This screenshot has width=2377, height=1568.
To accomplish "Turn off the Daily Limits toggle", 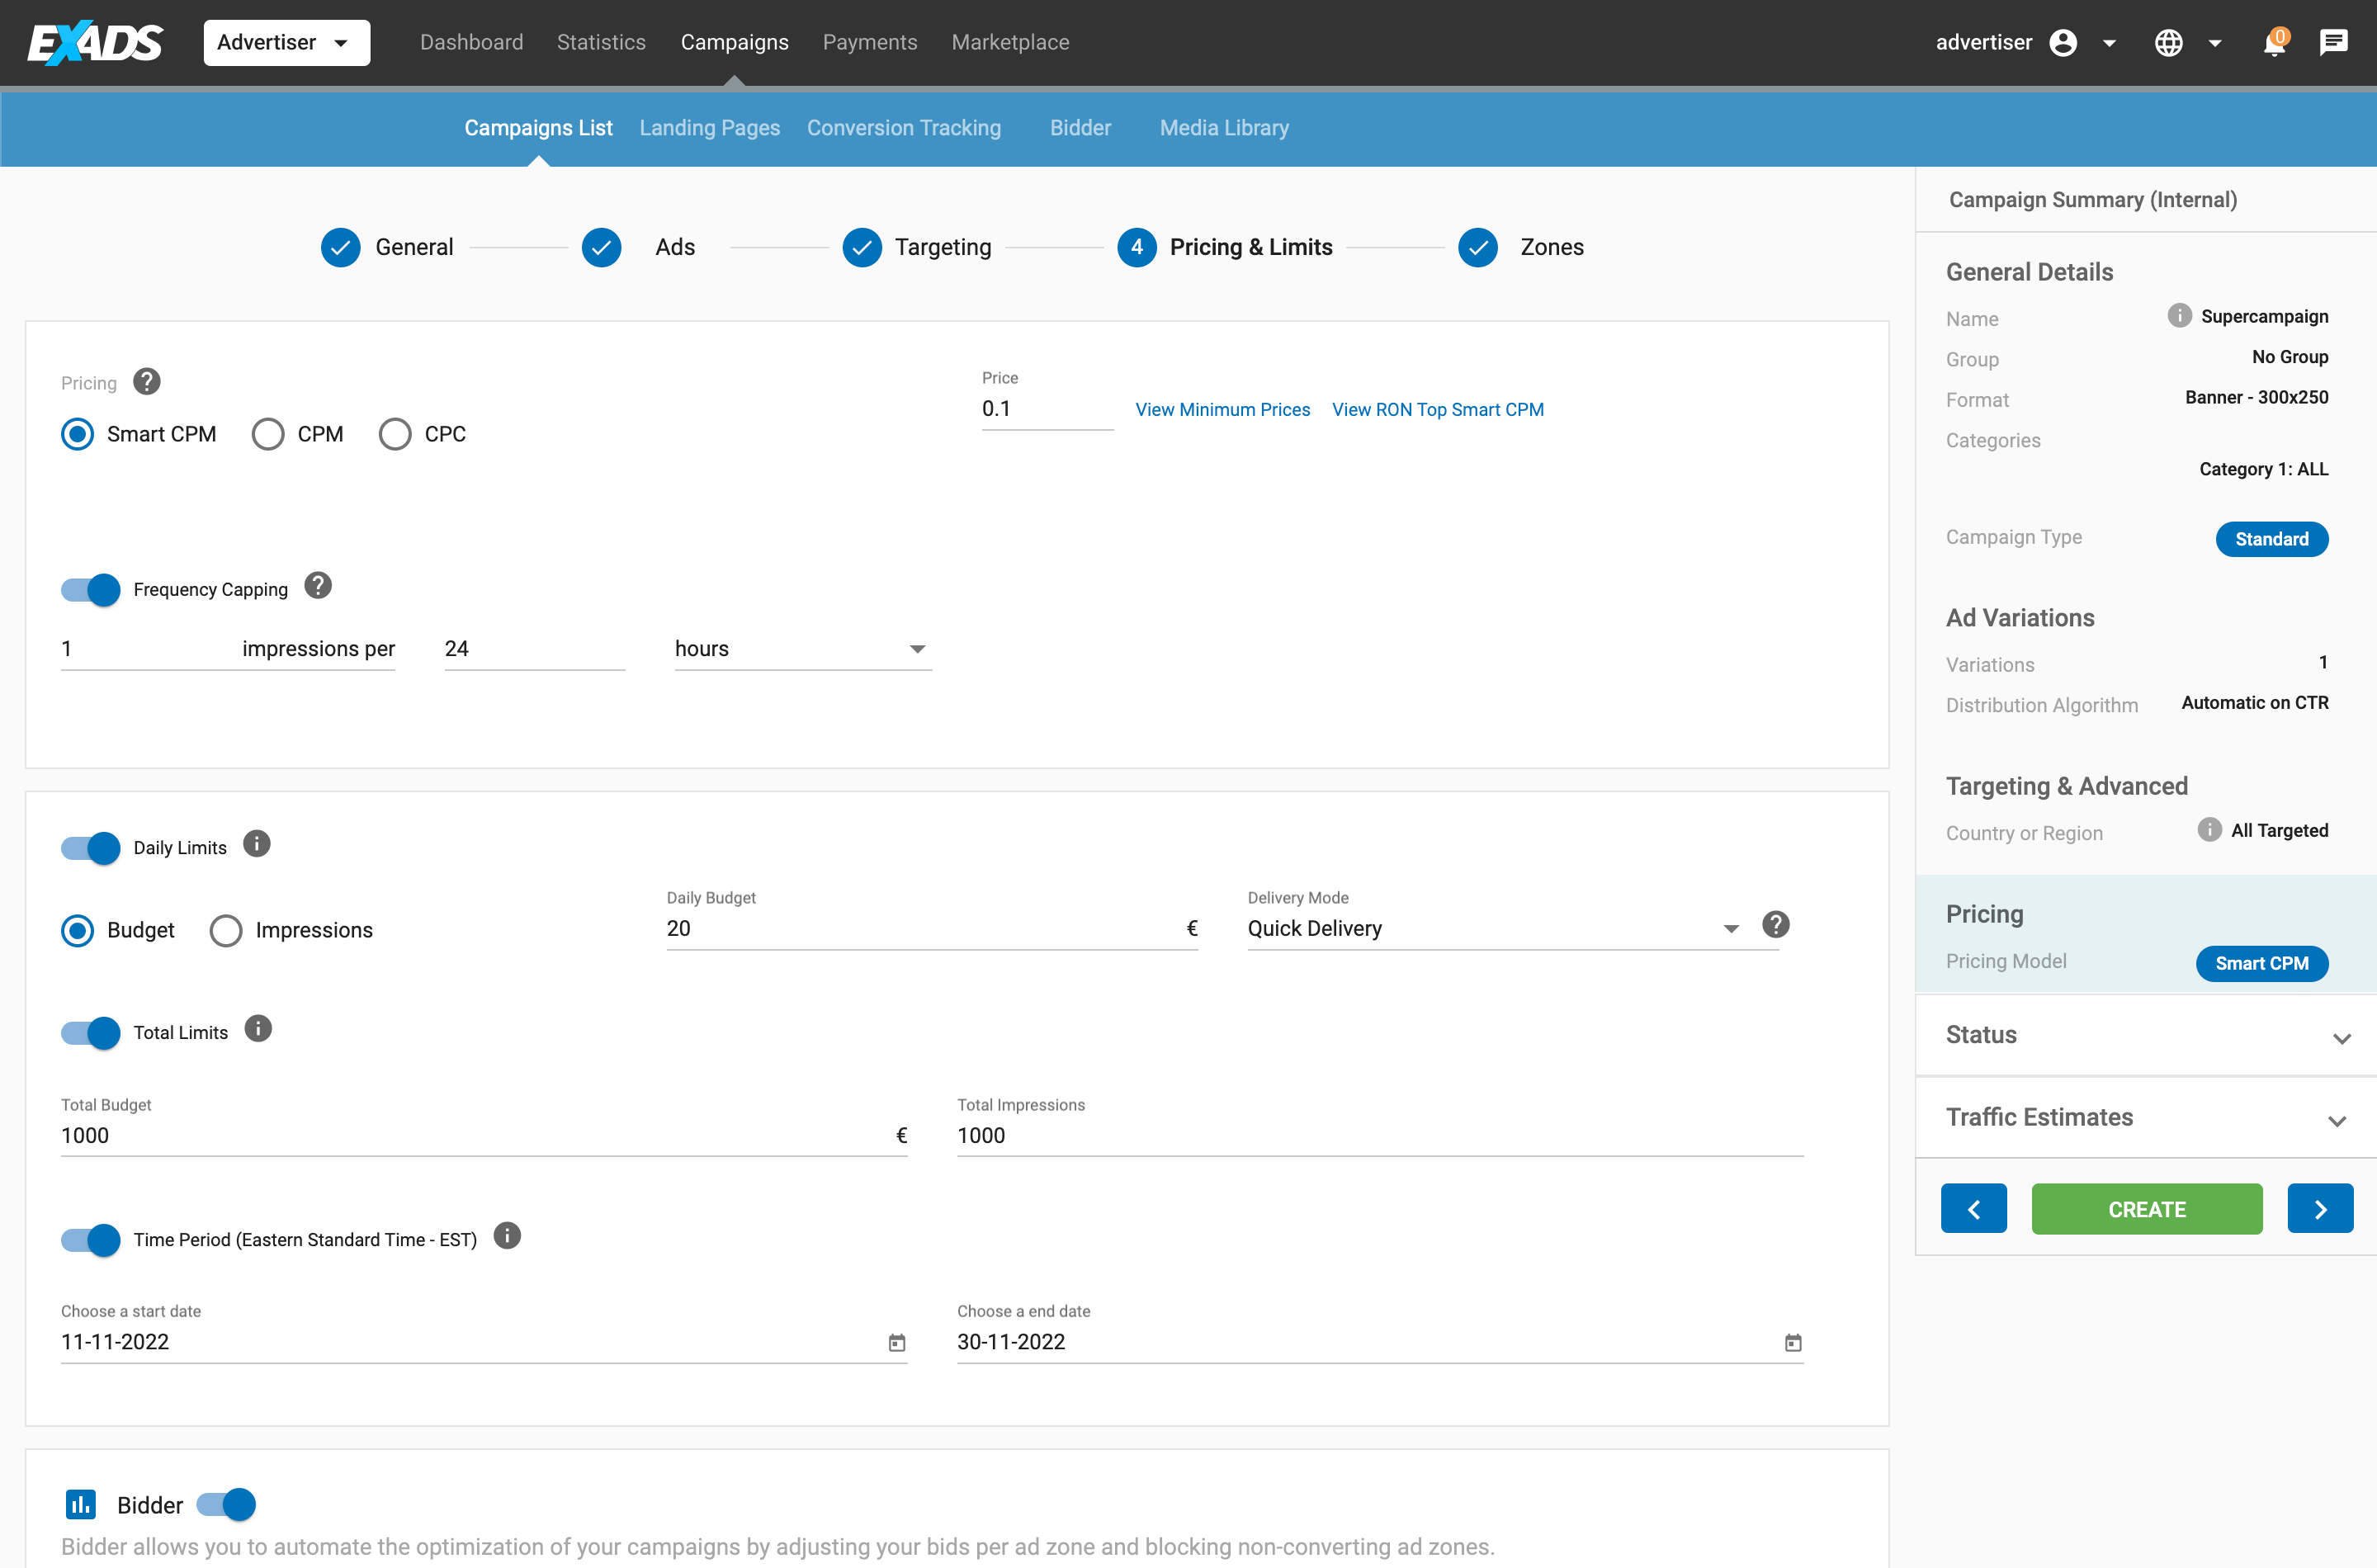I will [x=90, y=848].
